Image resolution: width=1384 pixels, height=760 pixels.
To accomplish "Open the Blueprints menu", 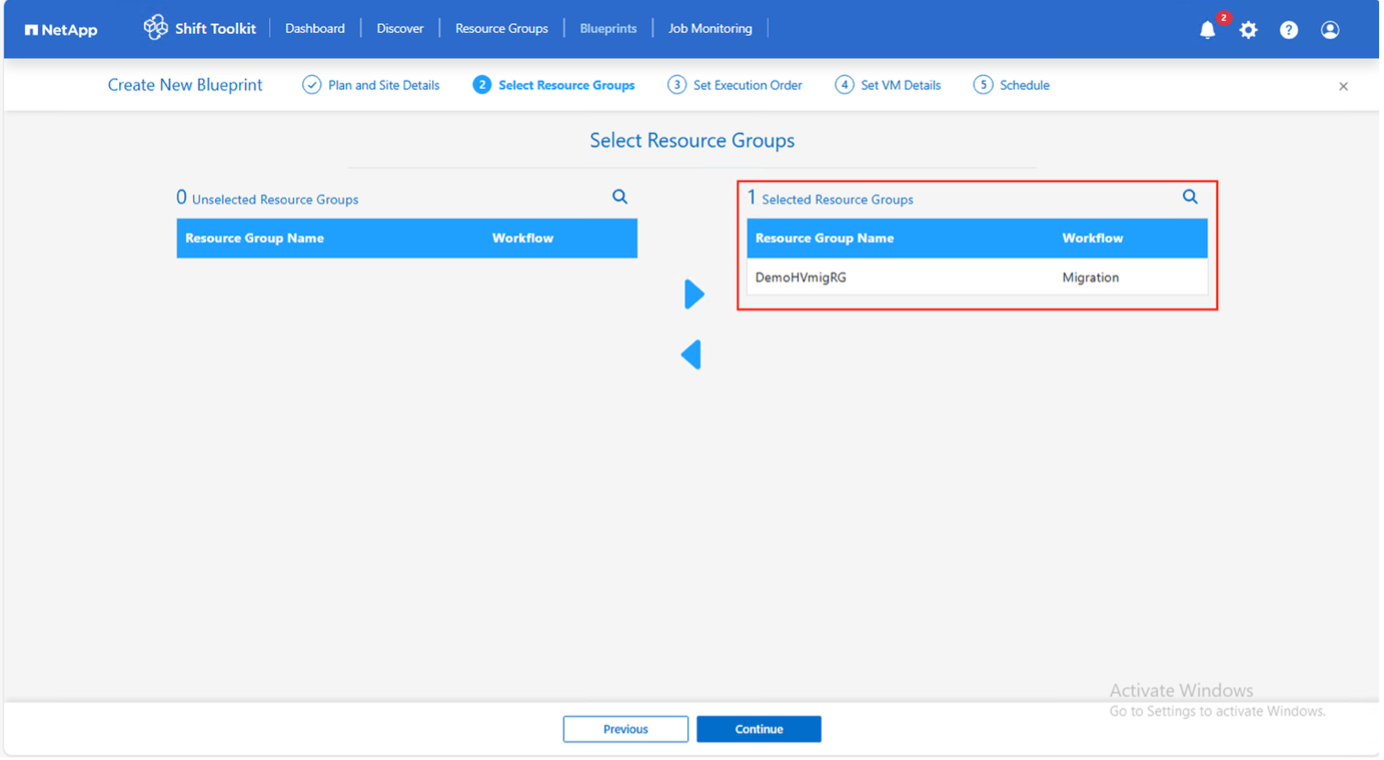I will [610, 29].
